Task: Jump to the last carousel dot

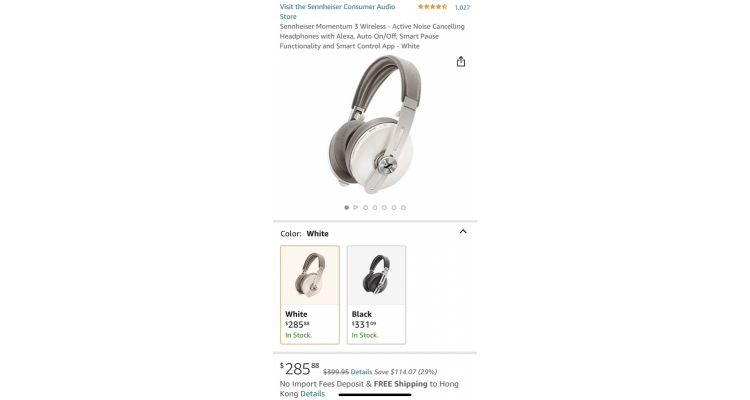Action: [x=403, y=208]
